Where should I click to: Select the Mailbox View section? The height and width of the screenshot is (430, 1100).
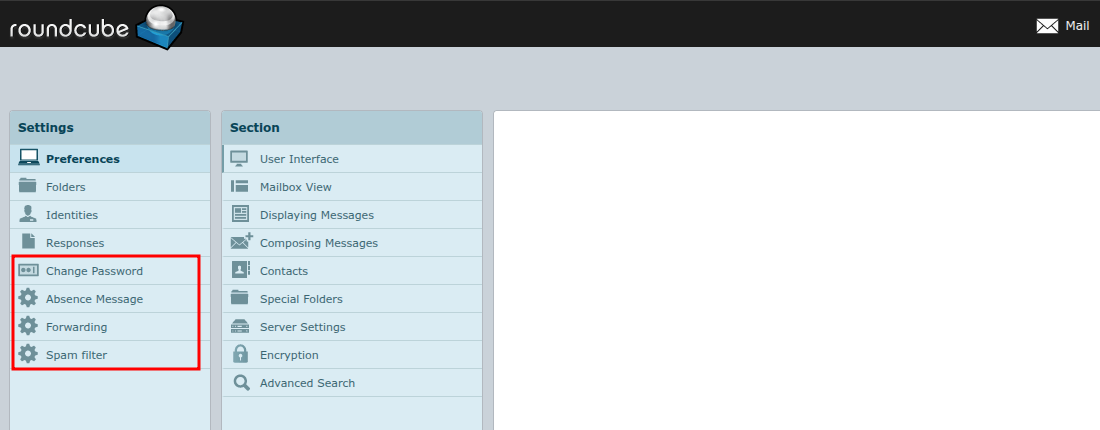click(295, 187)
